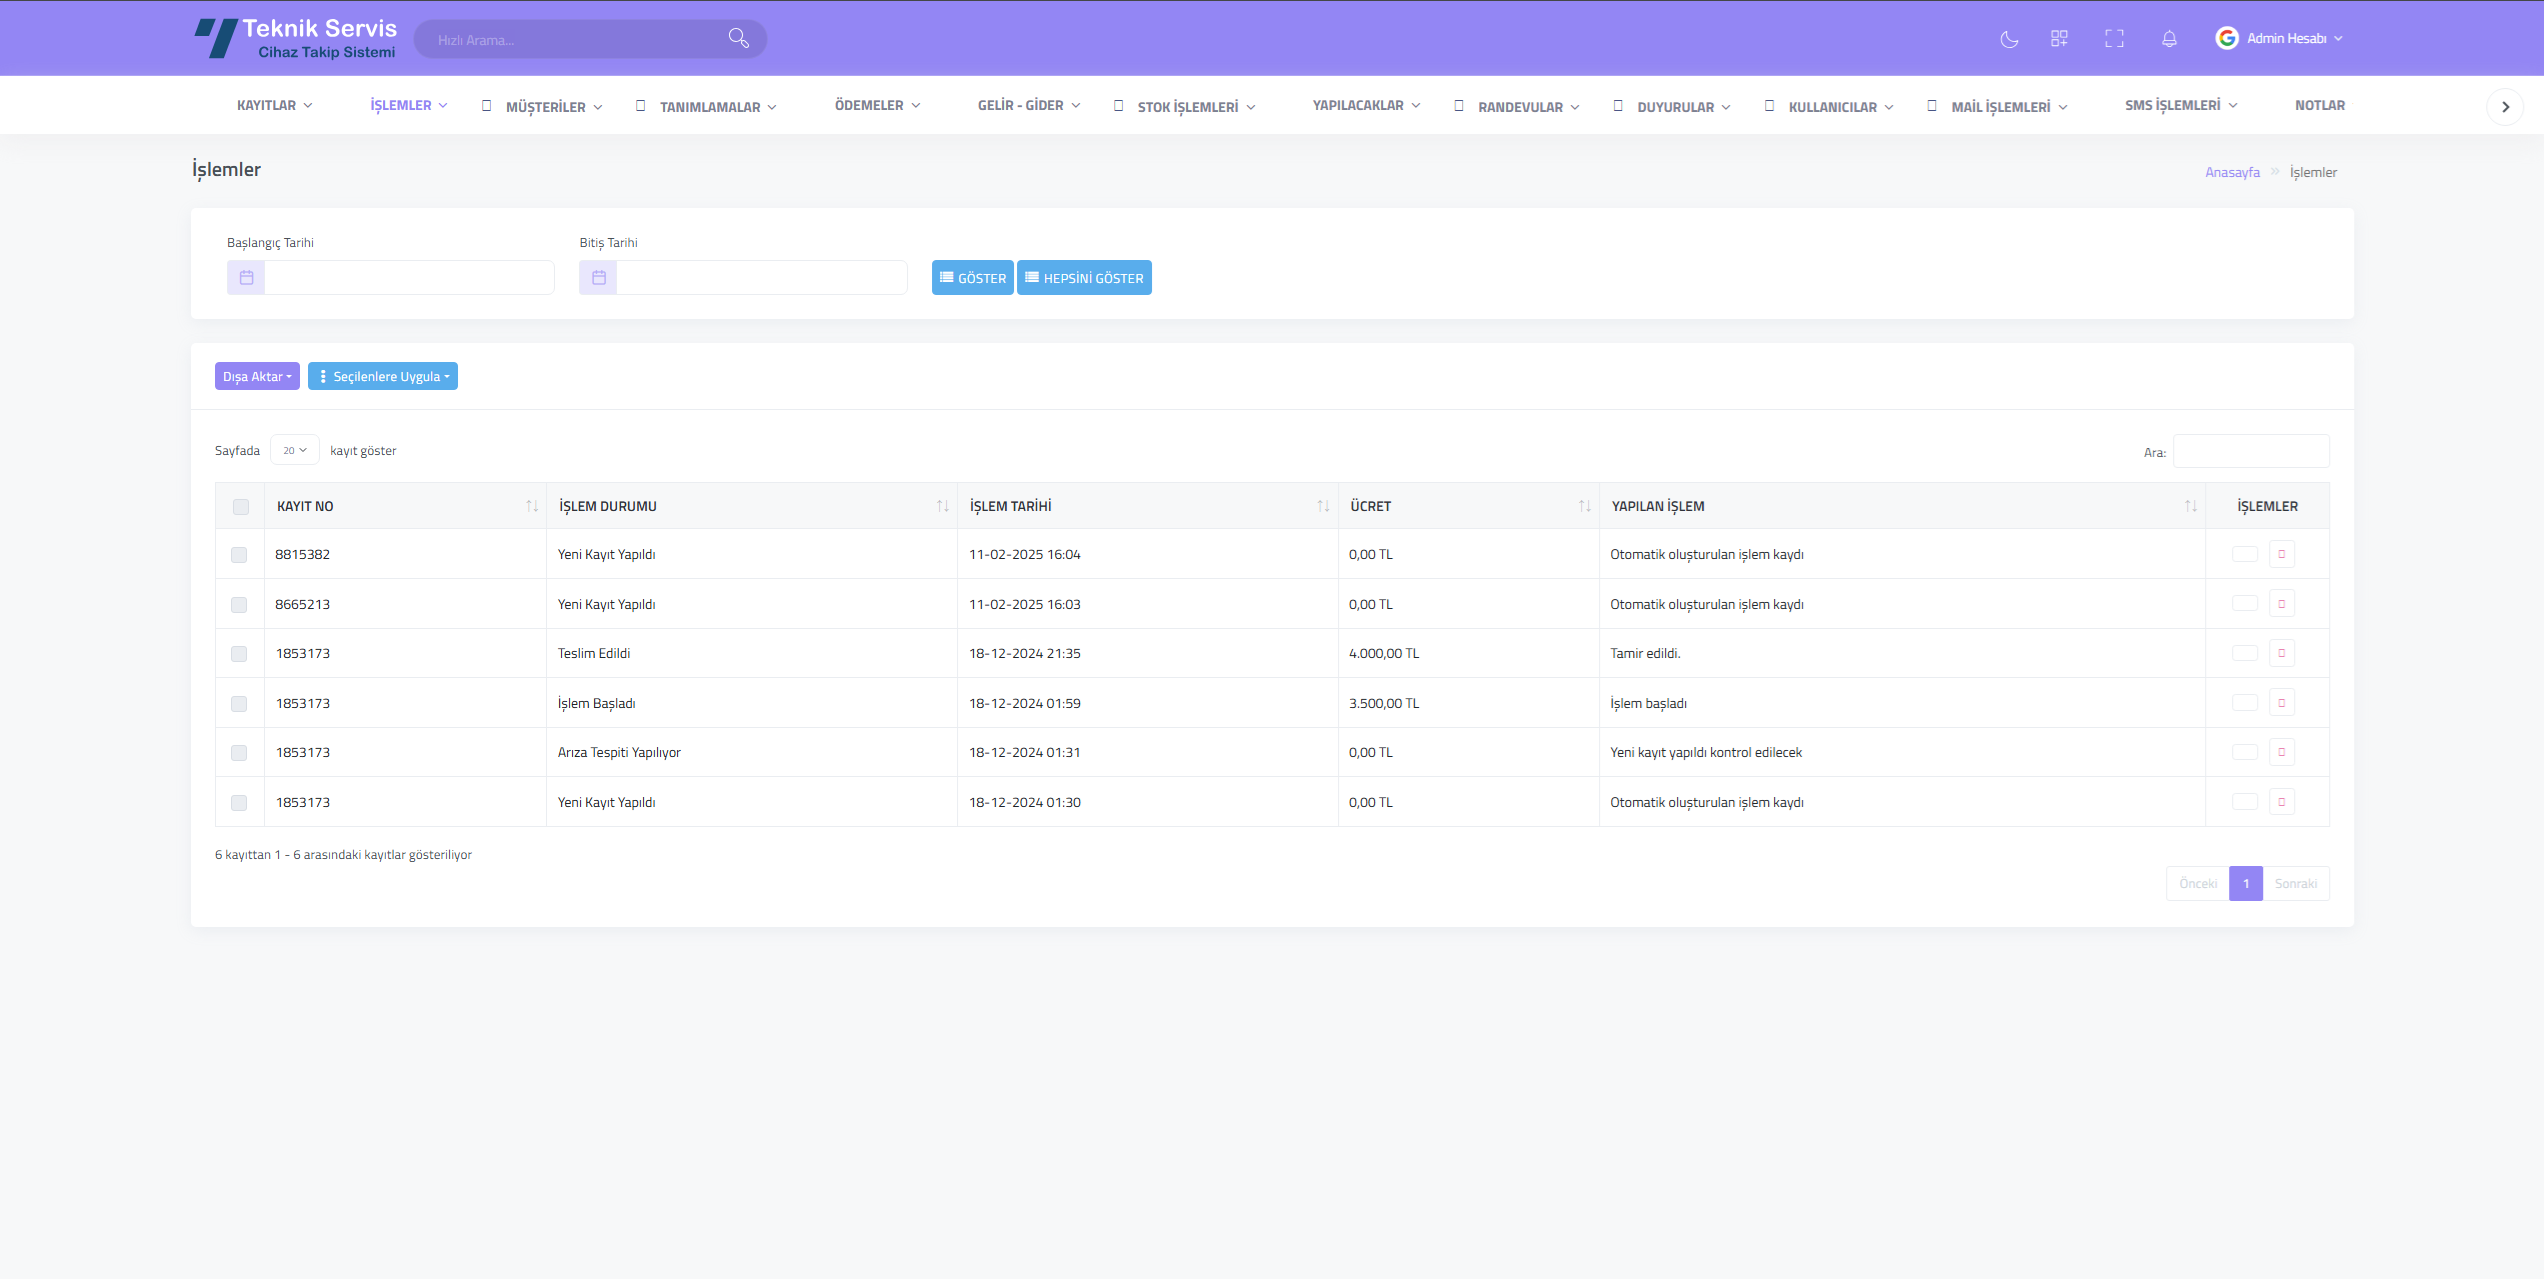Tick checkbox of the Teslim Edildi row
Viewport: 2544px width, 1279px height.
pos(239,654)
